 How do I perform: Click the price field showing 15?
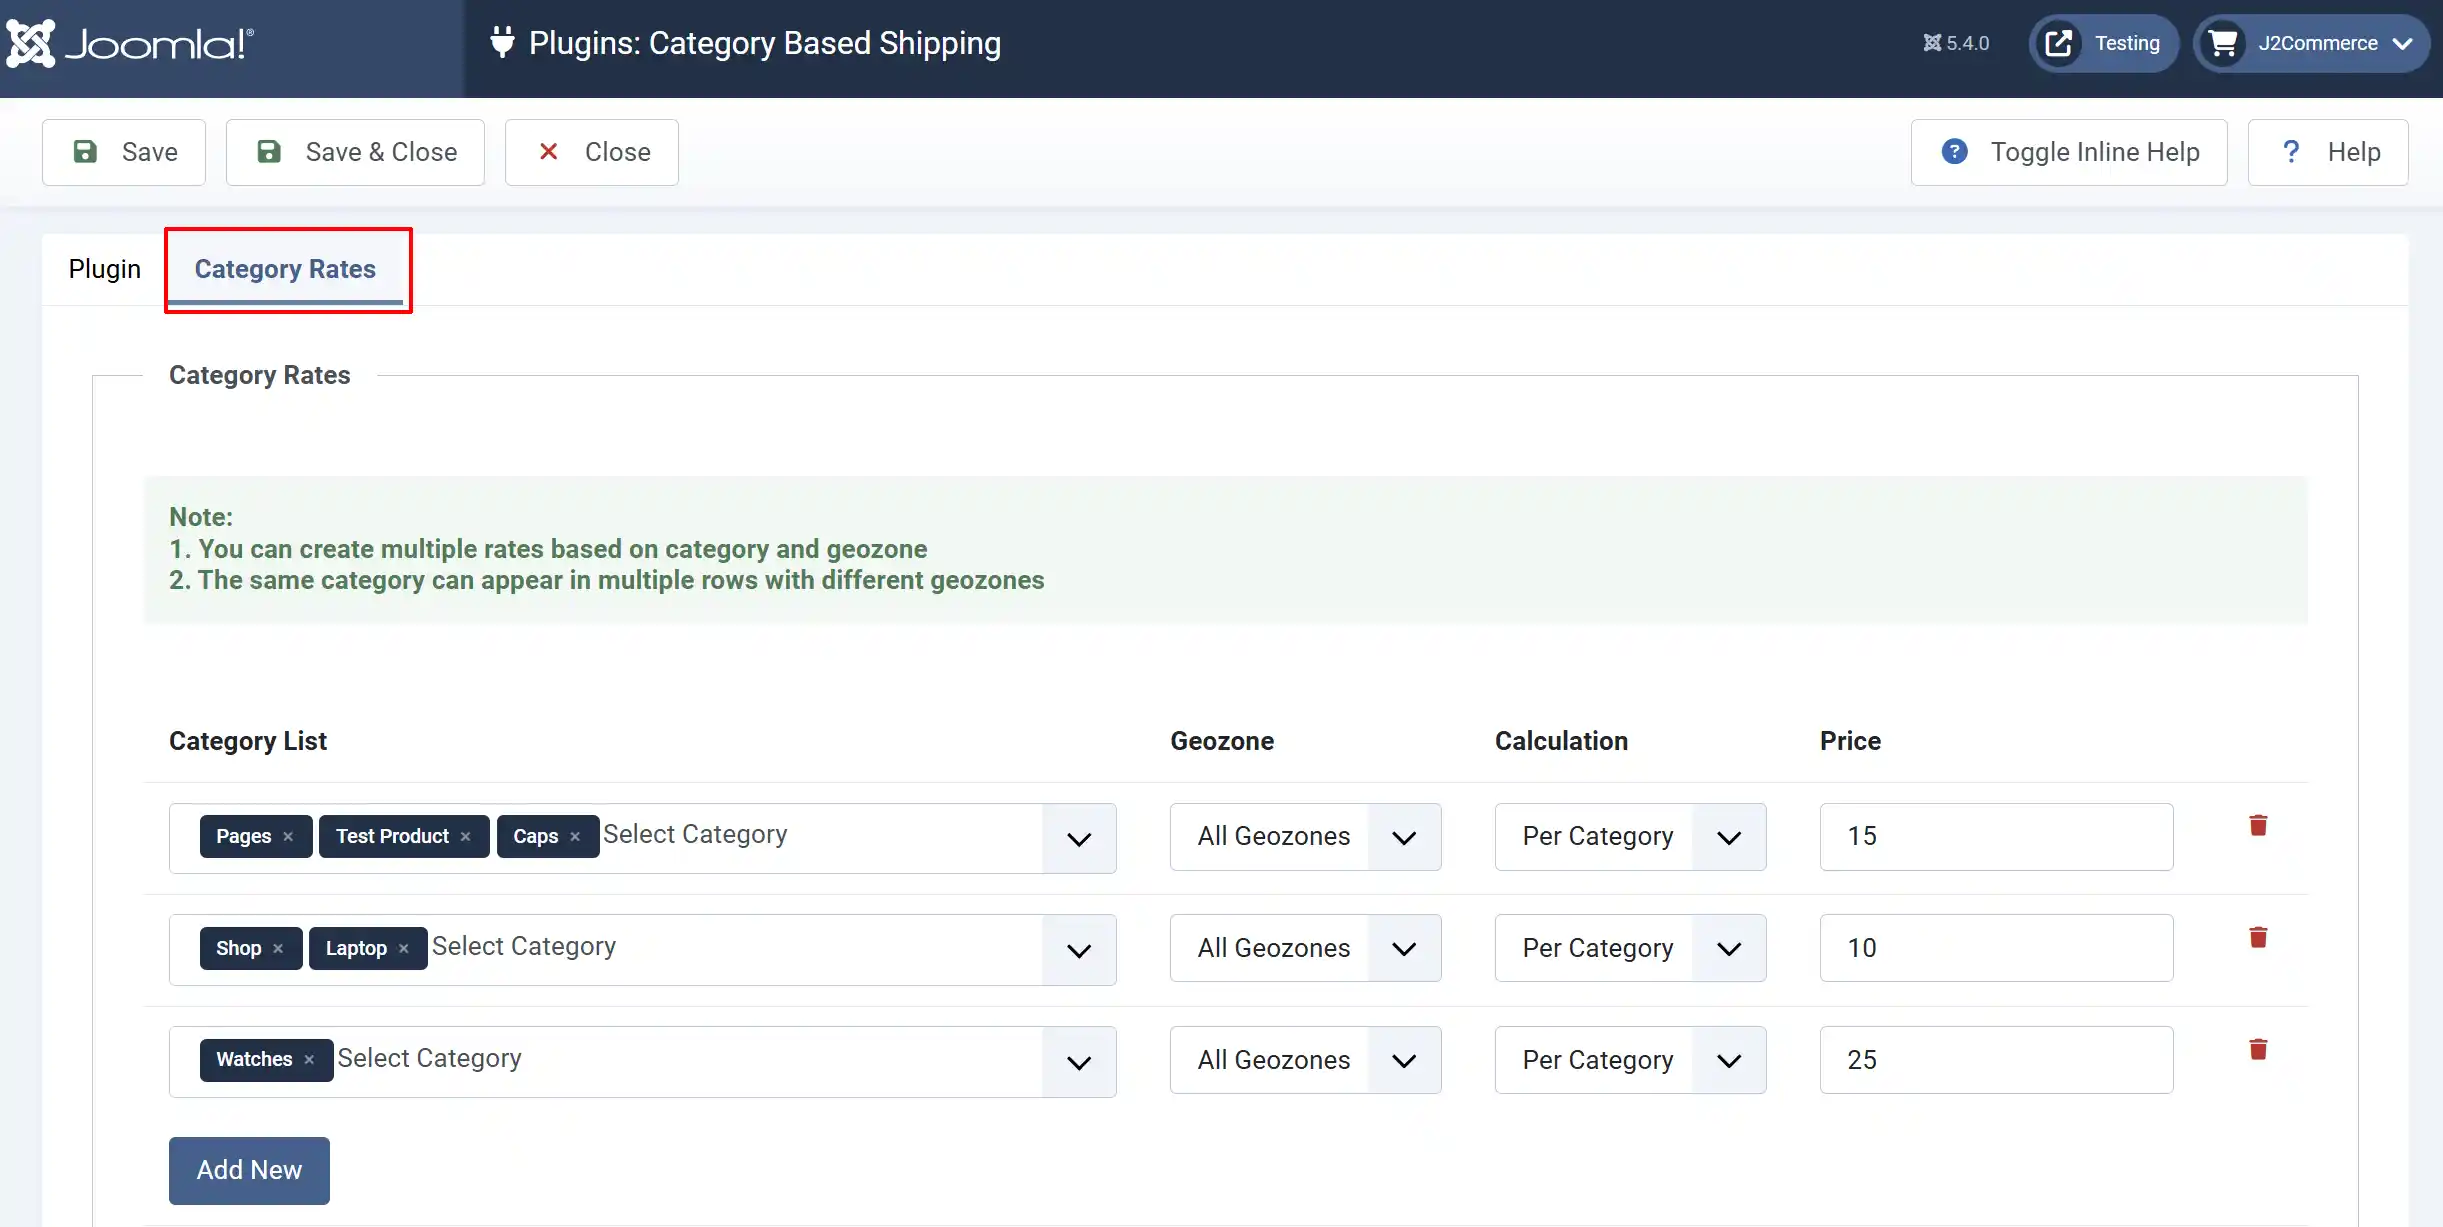(x=1996, y=837)
